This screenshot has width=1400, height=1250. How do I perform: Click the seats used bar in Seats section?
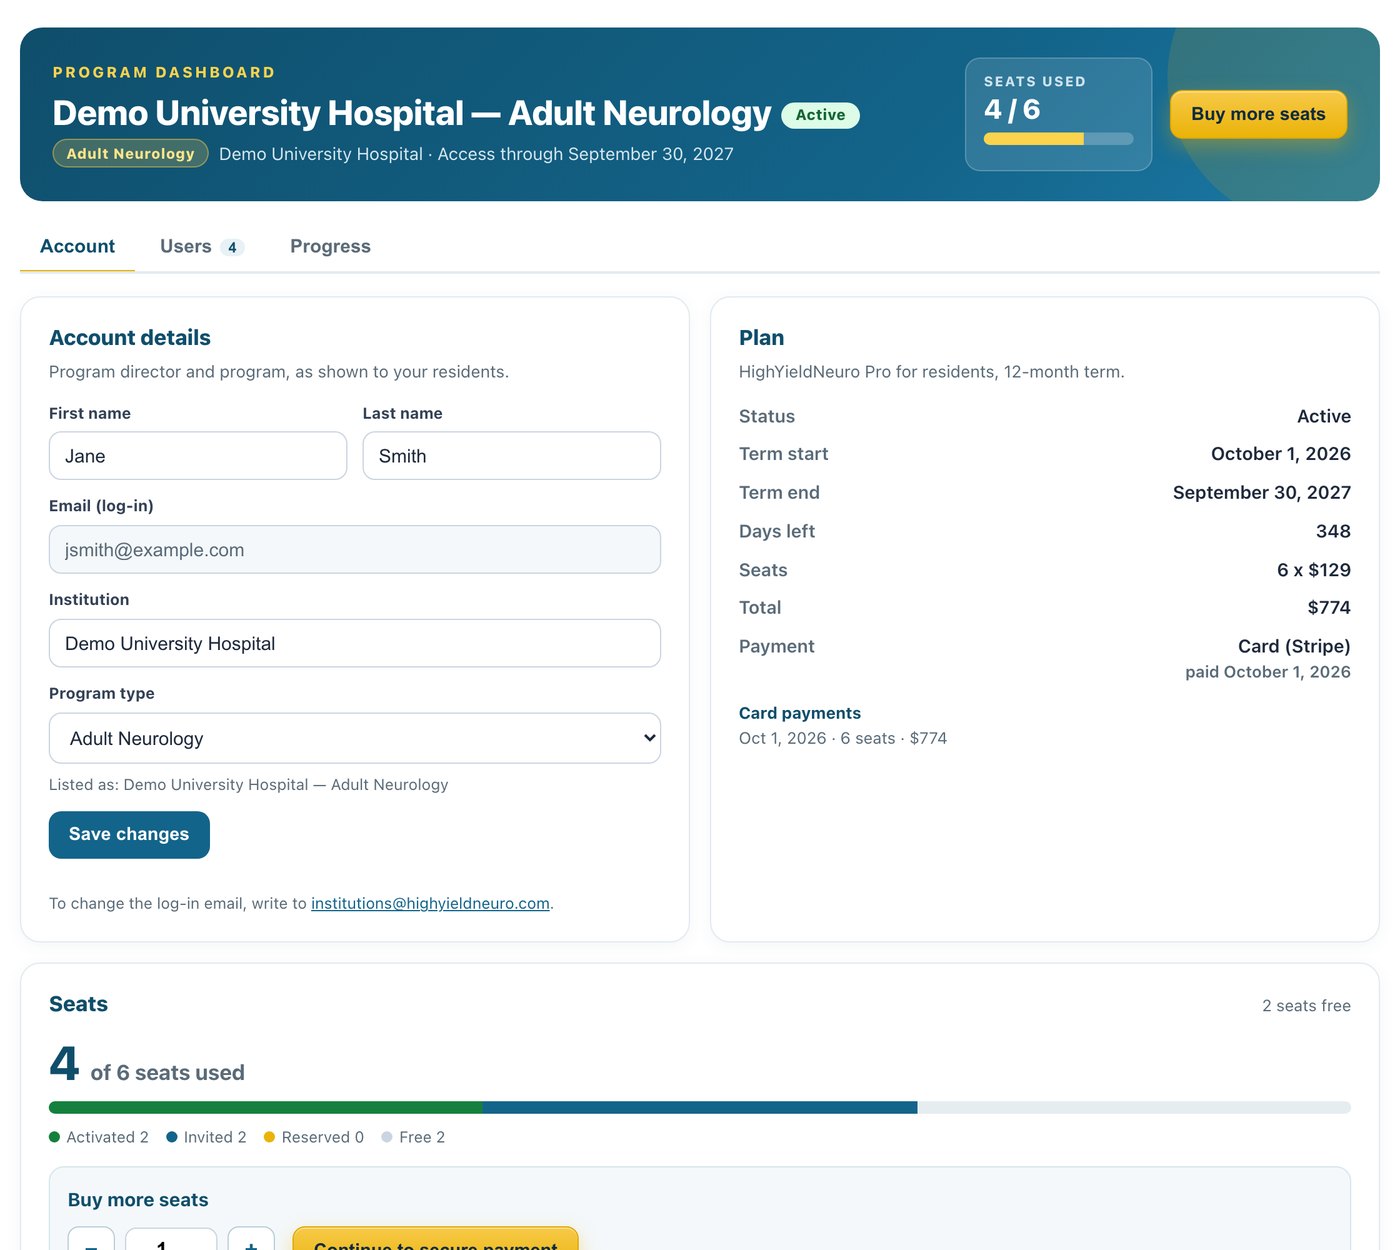[700, 1107]
